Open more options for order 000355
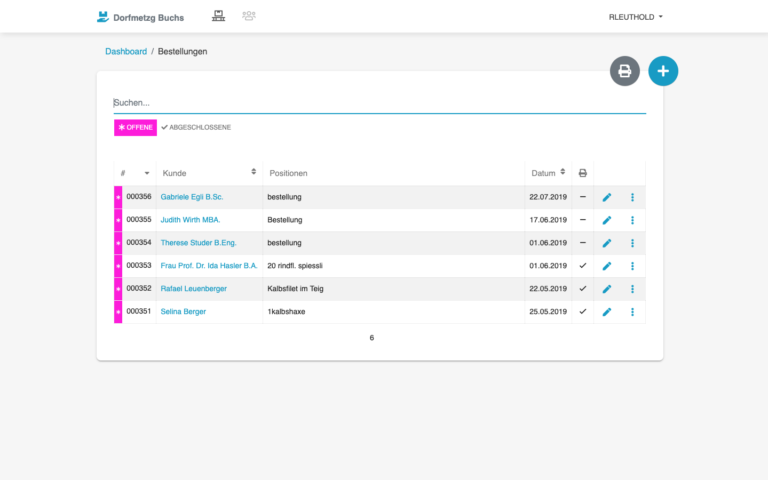The image size is (768, 480). (x=632, y=220)
